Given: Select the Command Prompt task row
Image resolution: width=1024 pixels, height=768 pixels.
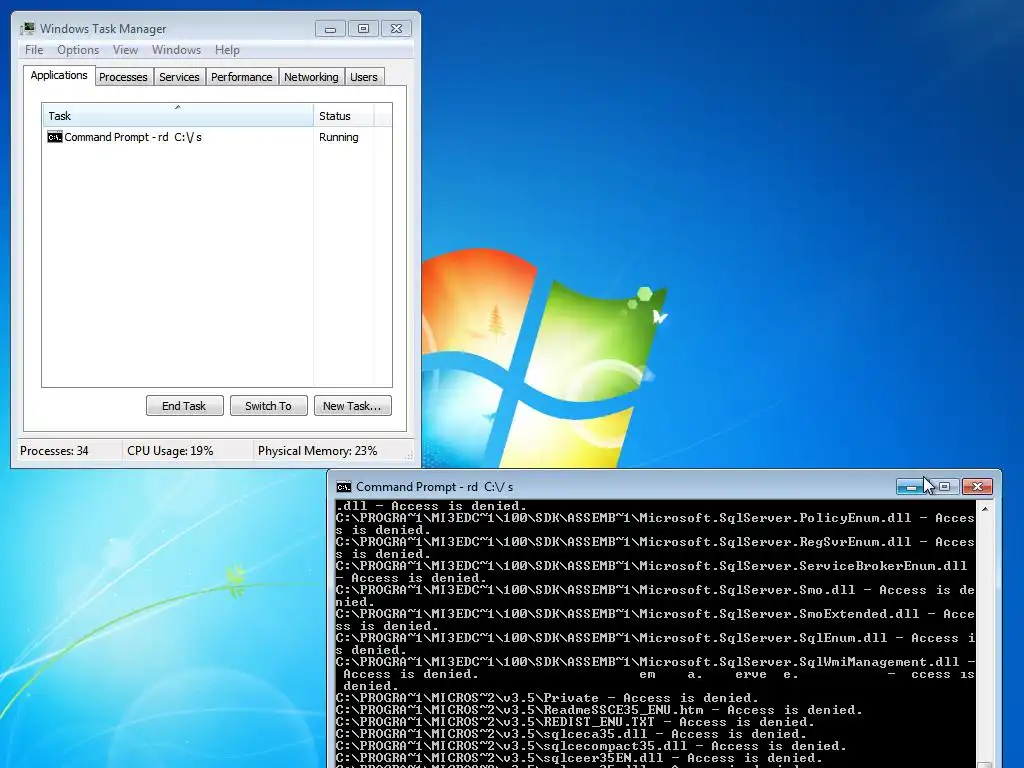Looking at the screenshot, I should pyautogui.click(x=217, y=137).
